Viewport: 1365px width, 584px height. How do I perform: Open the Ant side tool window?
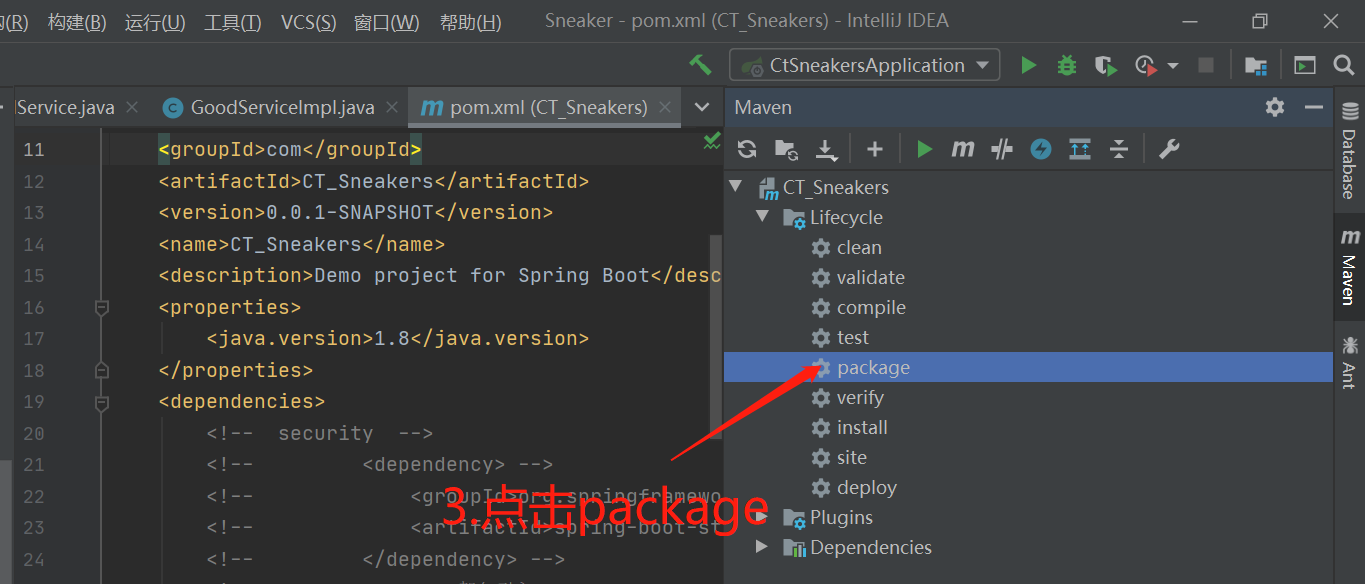(1350, 362)
